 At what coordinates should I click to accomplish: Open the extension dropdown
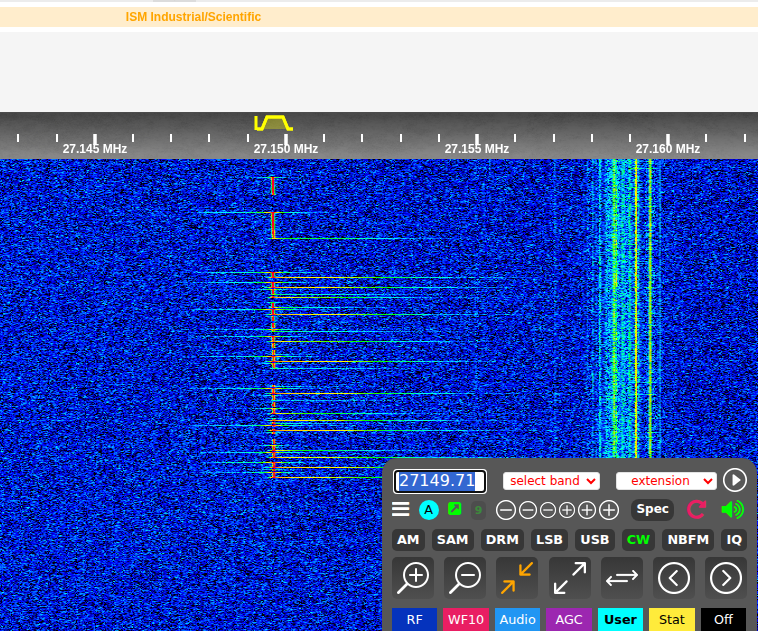click(x=666, y=481)
